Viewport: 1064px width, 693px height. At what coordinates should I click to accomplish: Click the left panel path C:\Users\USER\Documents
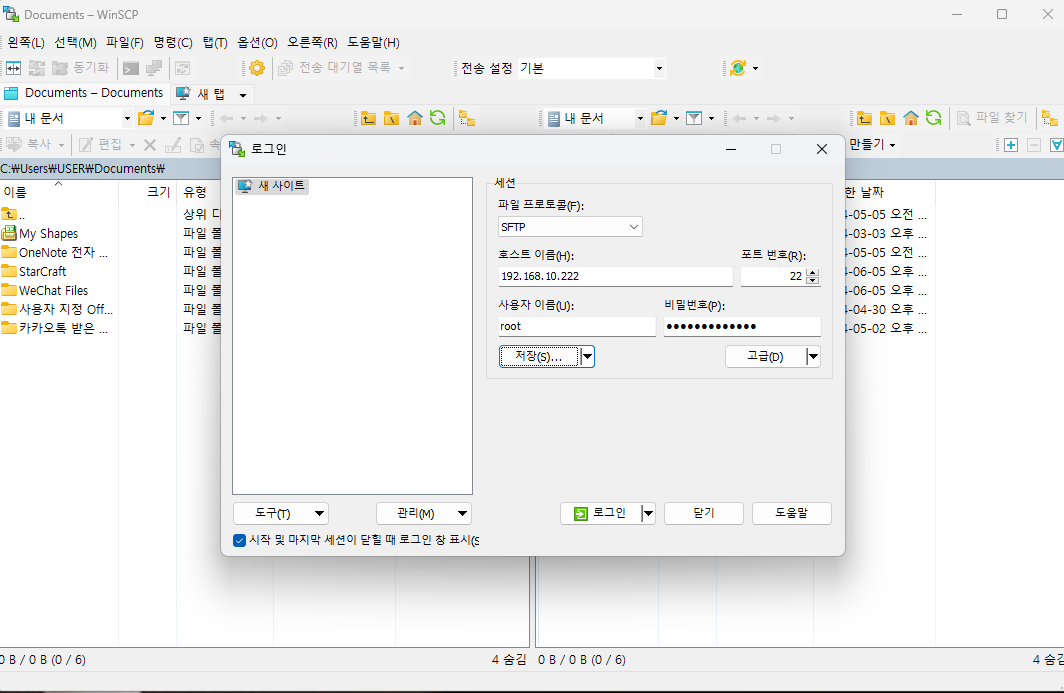[x=83, y=168]
